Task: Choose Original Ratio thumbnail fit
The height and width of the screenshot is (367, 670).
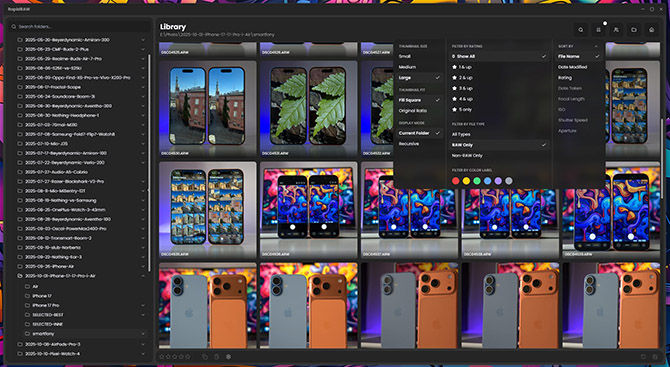Action: 420,111
